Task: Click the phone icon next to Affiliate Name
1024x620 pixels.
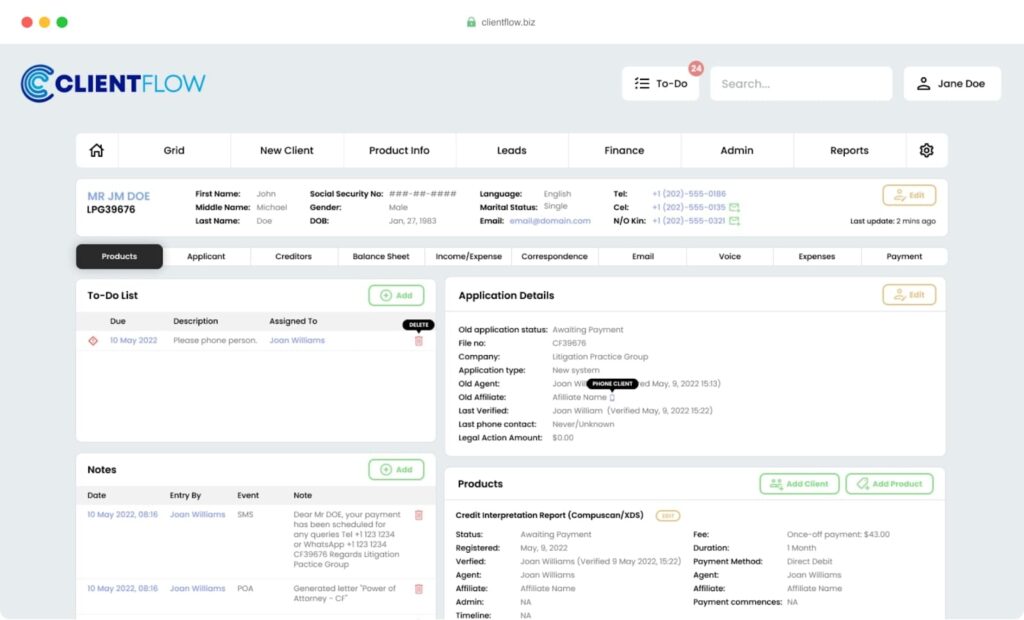Action: coord(612,397)
